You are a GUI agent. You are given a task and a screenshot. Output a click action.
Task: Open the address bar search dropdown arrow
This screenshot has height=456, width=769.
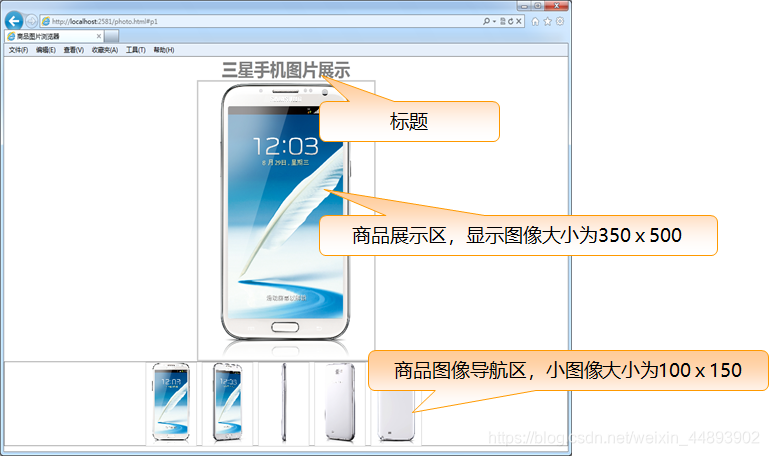[494, 21]
